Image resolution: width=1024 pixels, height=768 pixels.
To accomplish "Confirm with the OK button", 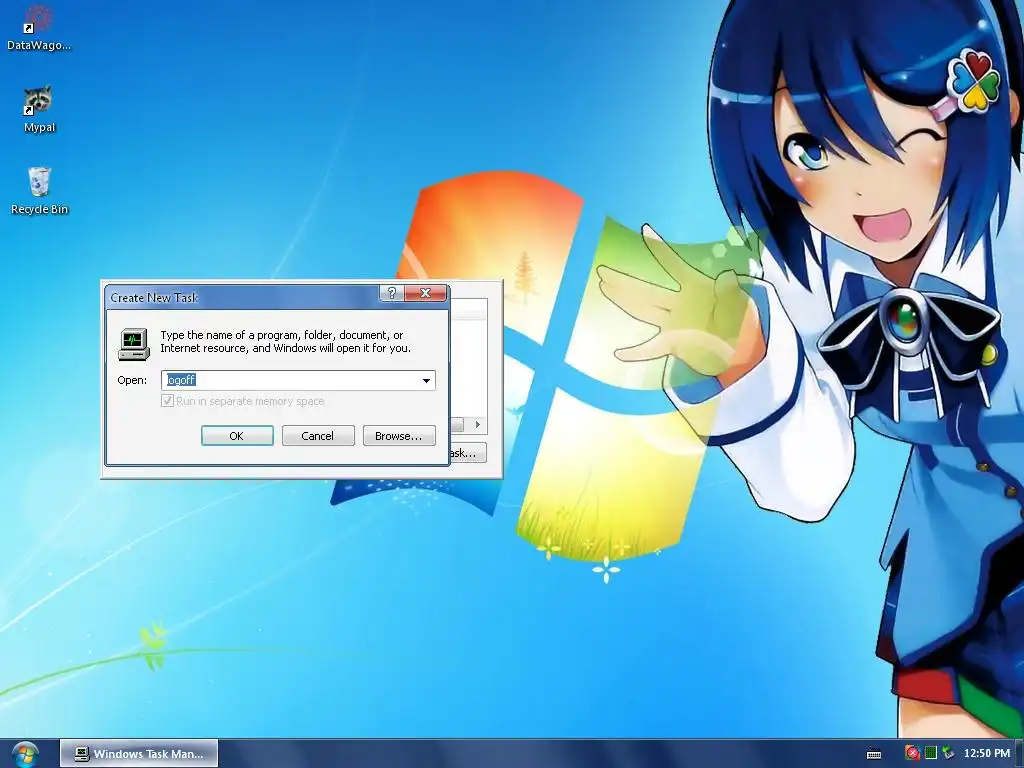I will pyautogui.click(x=237, y=436).
